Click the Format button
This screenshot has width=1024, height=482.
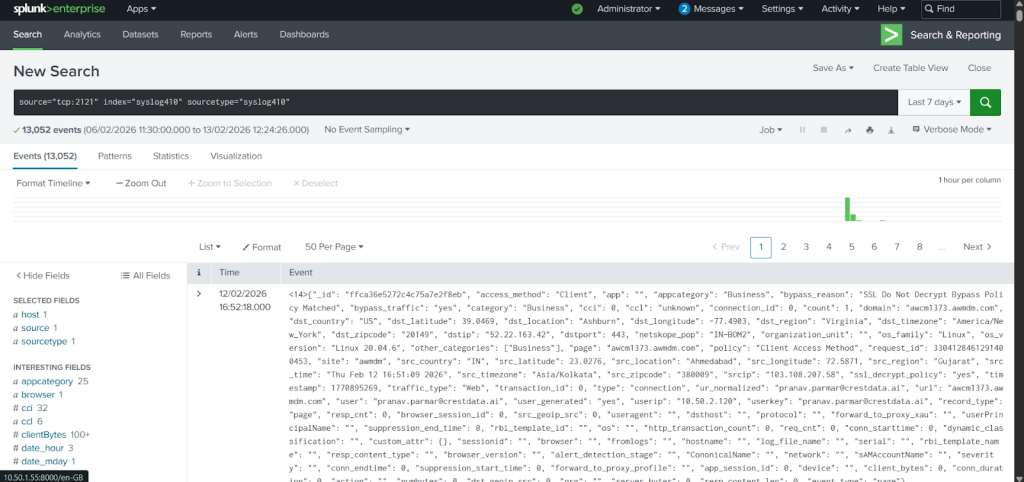[x=261, y=247]
